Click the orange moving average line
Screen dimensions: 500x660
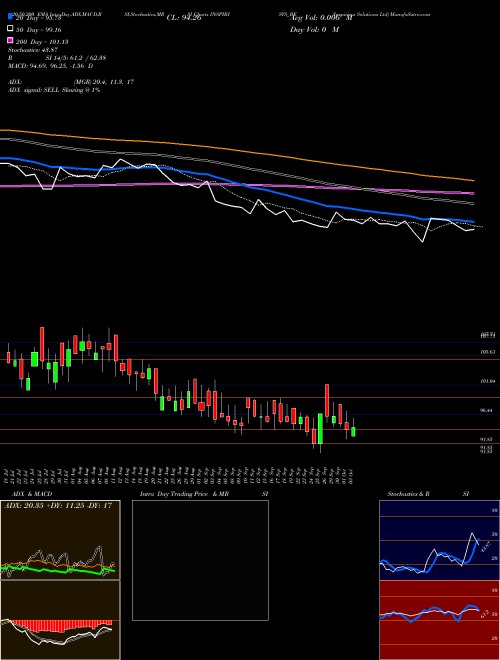click(x=236, y=151)
